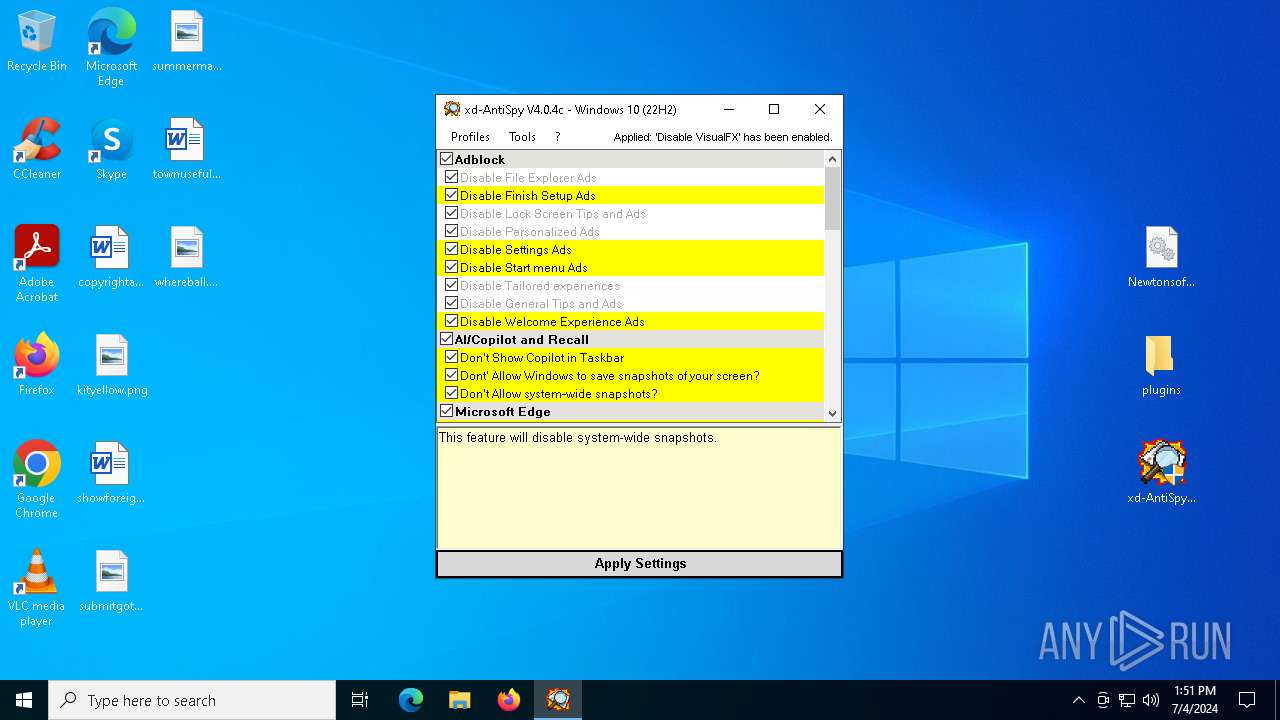Select the townuseful Word document
1280x720 pixels.
187,149
